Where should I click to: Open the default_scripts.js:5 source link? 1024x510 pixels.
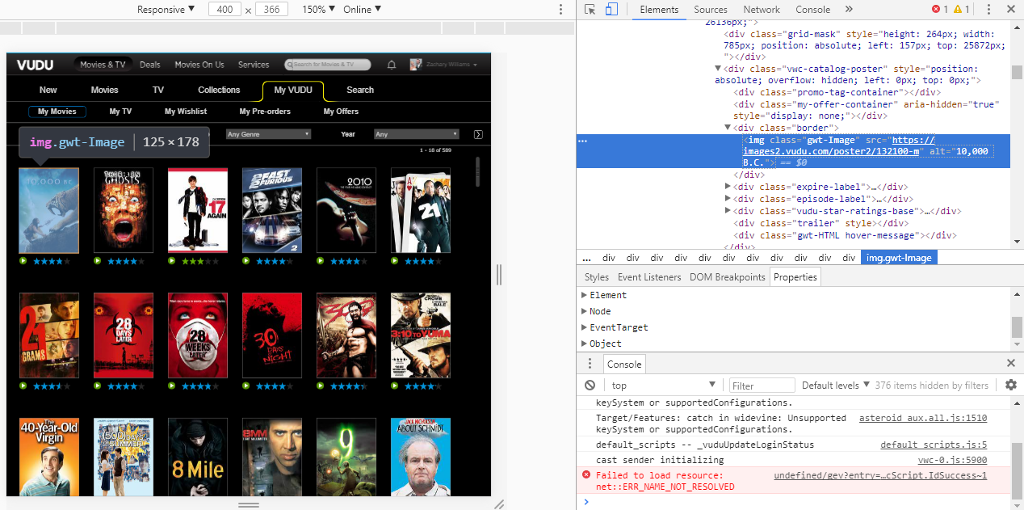coord(934,445)
